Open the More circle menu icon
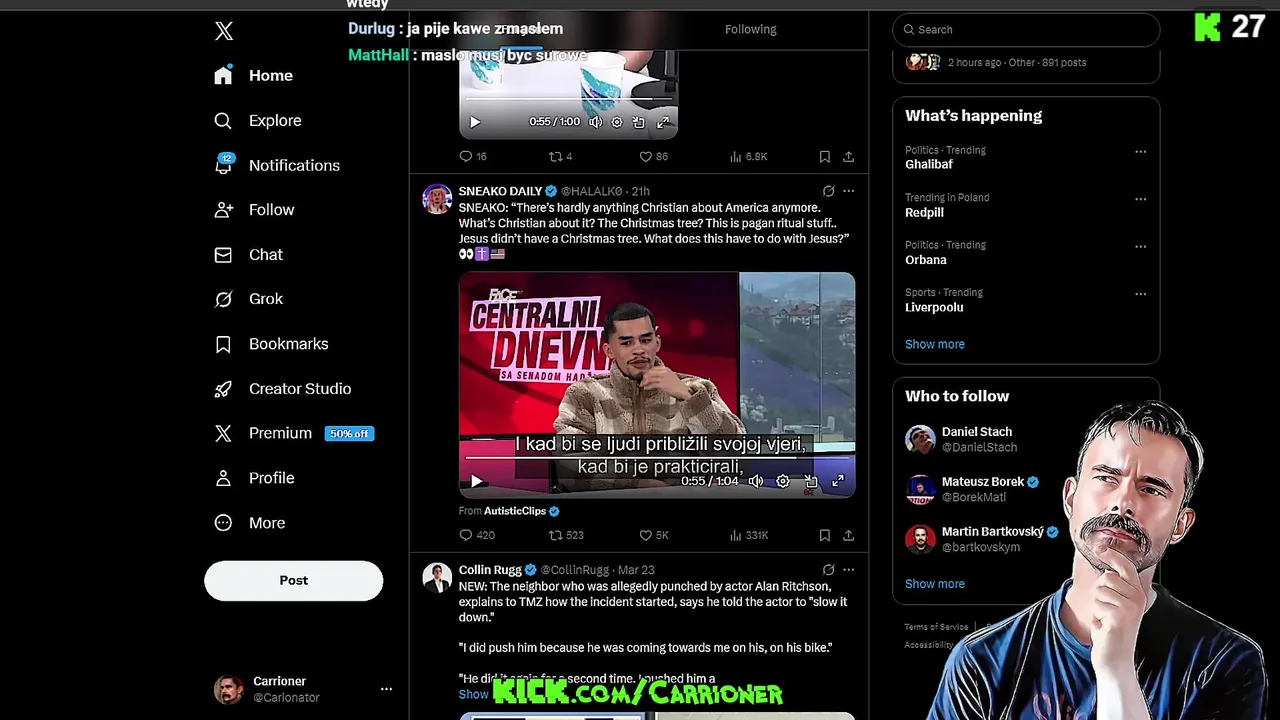This screenshot has height=720, width=1280. pos(223,523)
